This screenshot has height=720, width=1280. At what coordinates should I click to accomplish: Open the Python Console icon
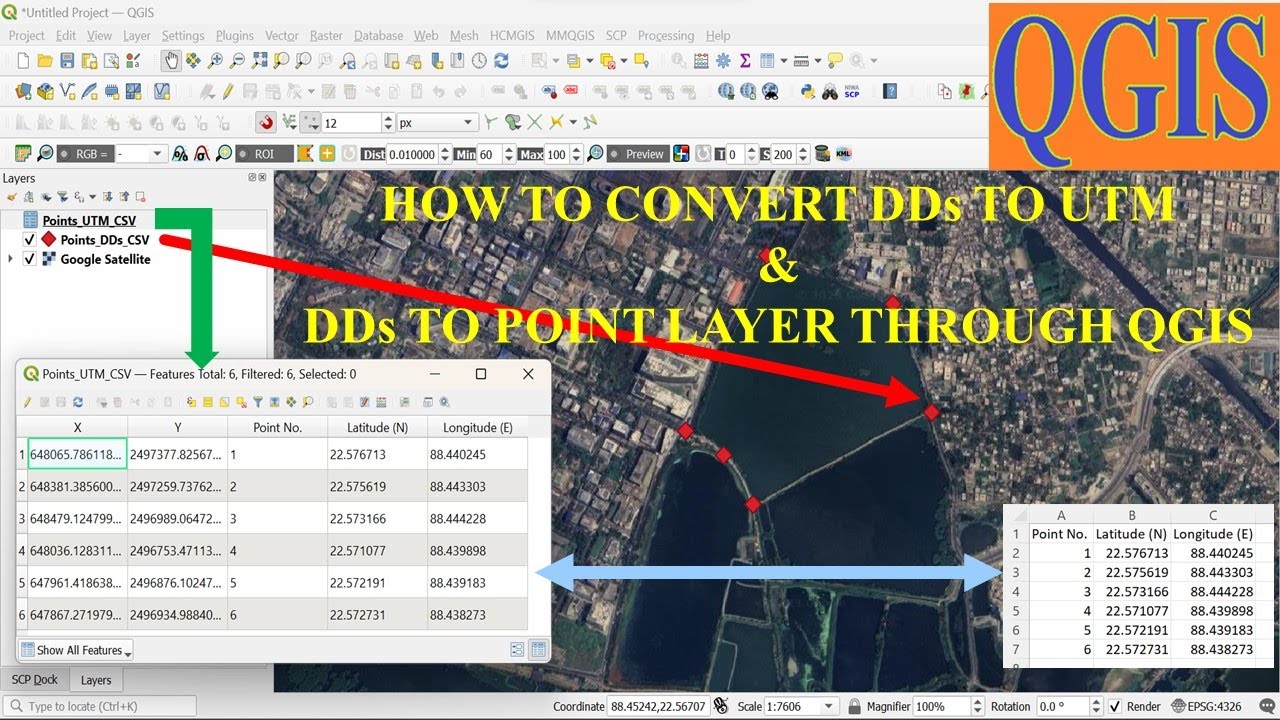(808, 91)
